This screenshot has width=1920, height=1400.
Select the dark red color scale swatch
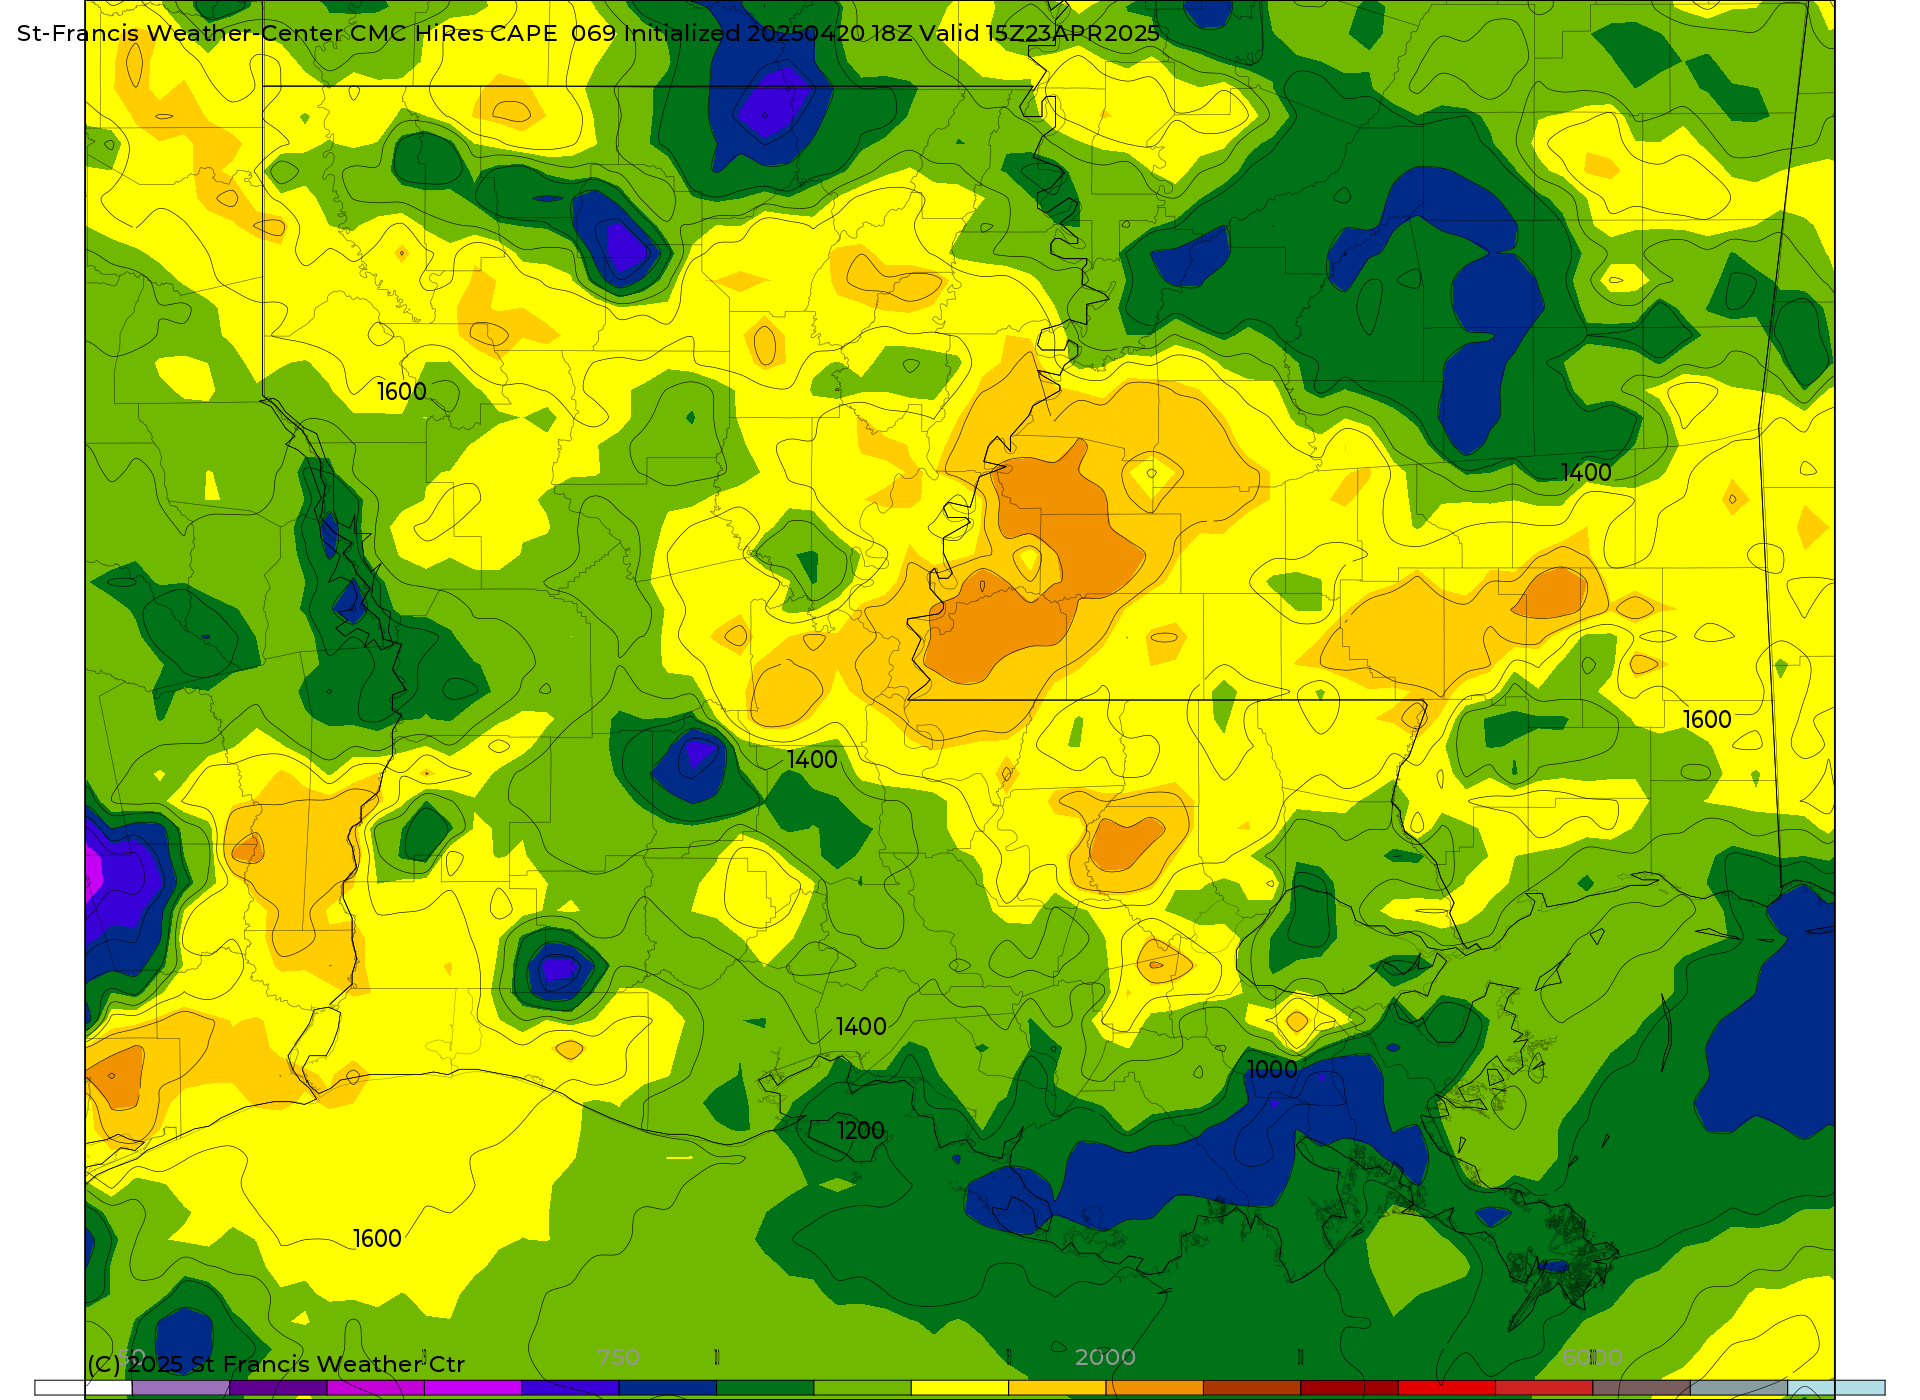pos(1349,1388)
